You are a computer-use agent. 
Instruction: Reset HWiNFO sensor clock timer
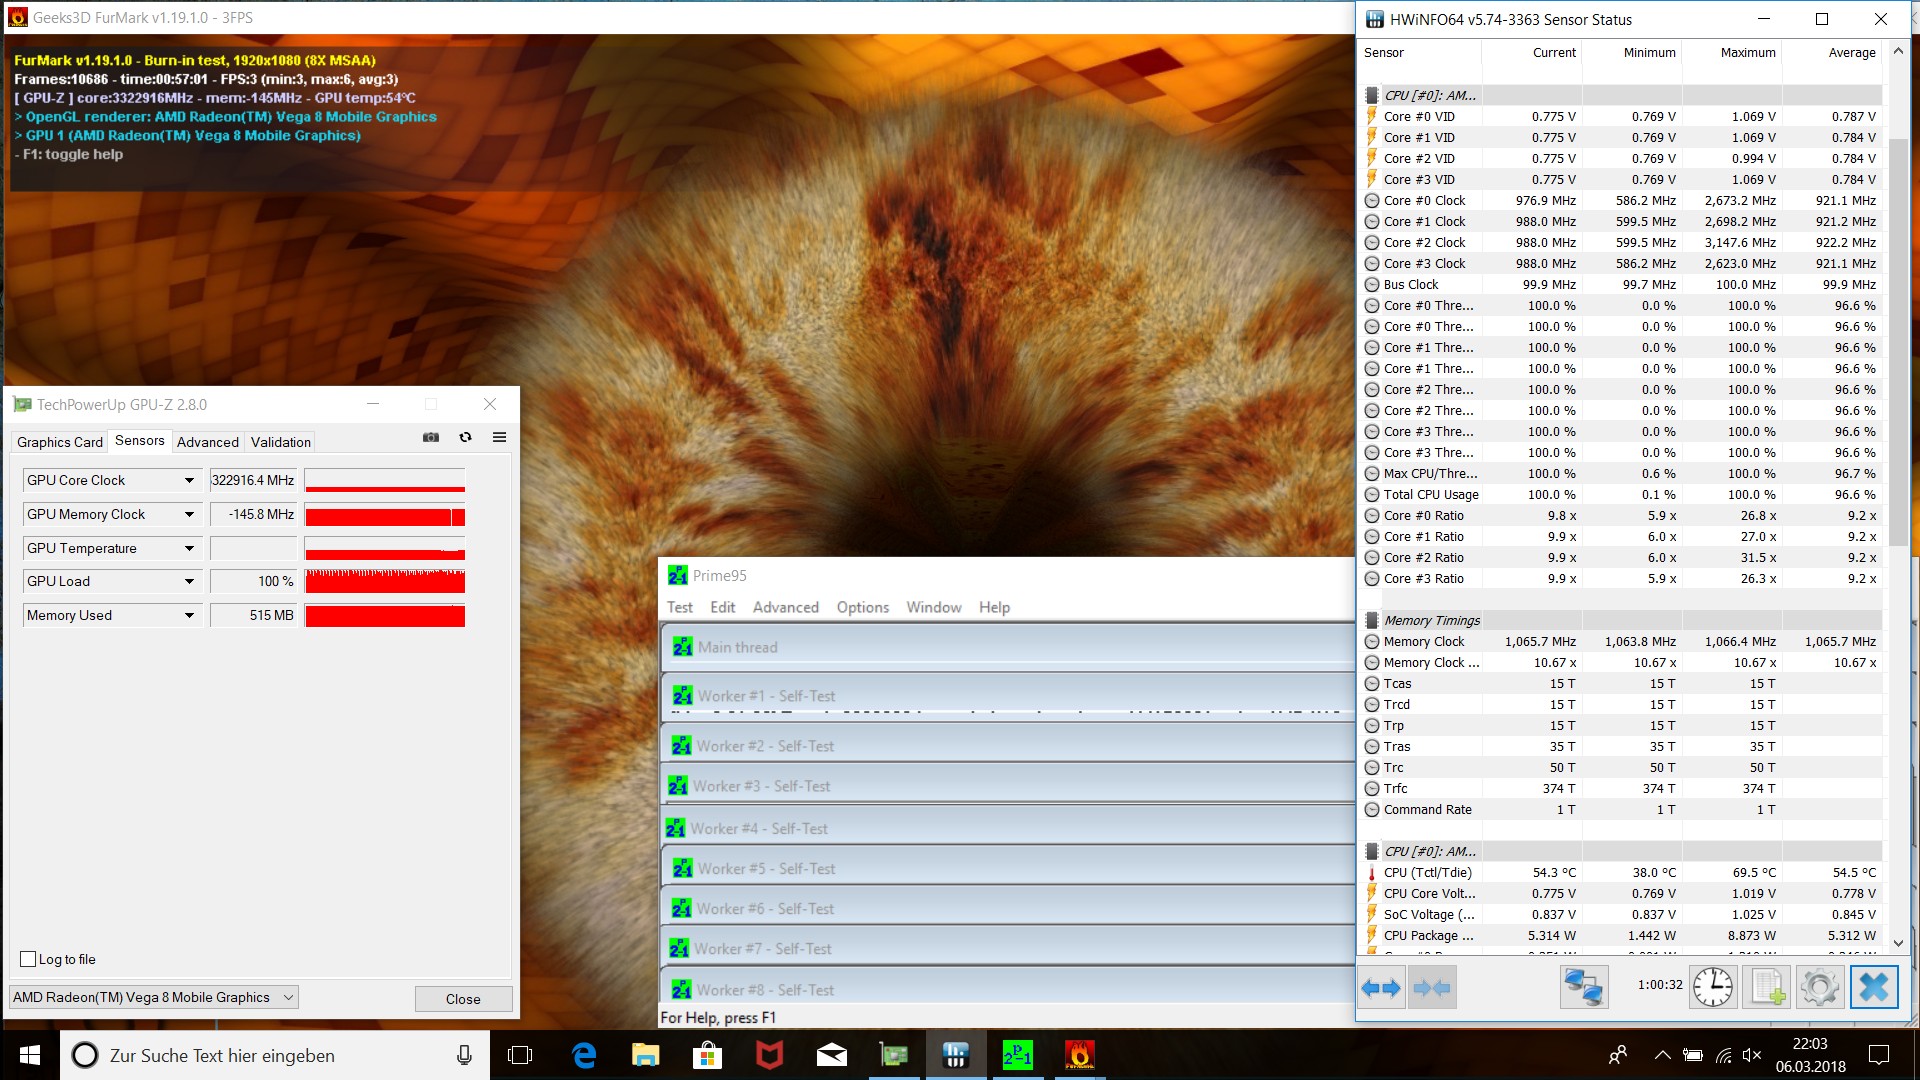point(1713,988)
